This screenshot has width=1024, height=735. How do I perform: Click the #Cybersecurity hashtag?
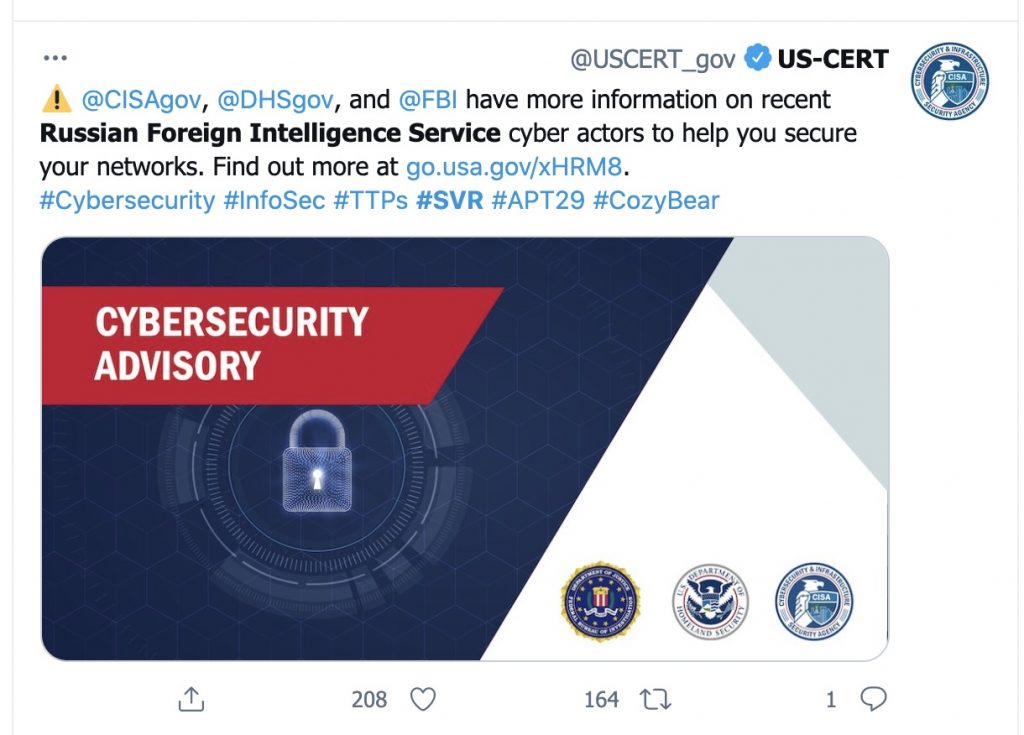click(127, 200)
